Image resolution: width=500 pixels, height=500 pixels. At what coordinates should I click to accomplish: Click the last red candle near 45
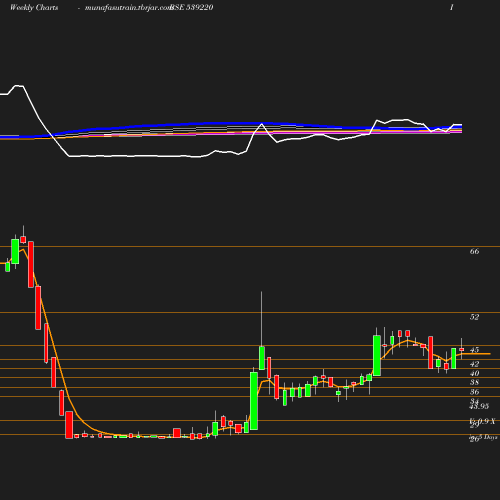[462, 349]
